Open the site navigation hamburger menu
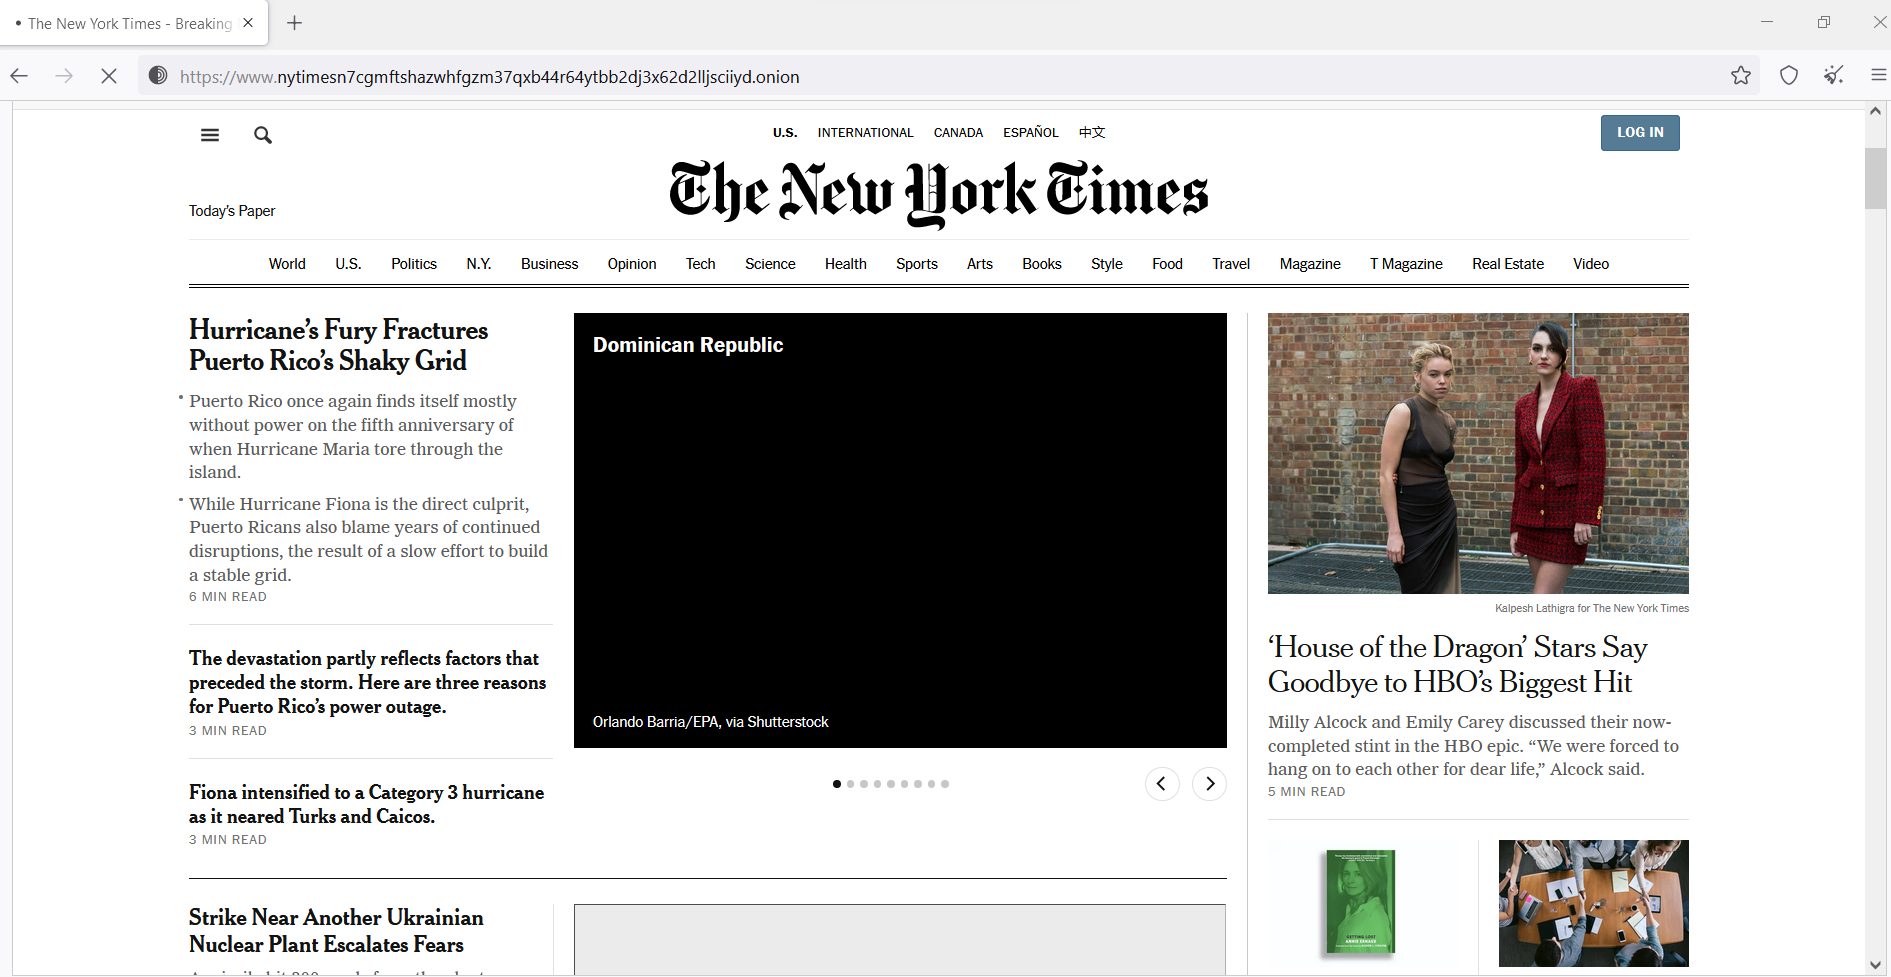Viewport: 1891px width, 977px height. [x=209, y=135]
